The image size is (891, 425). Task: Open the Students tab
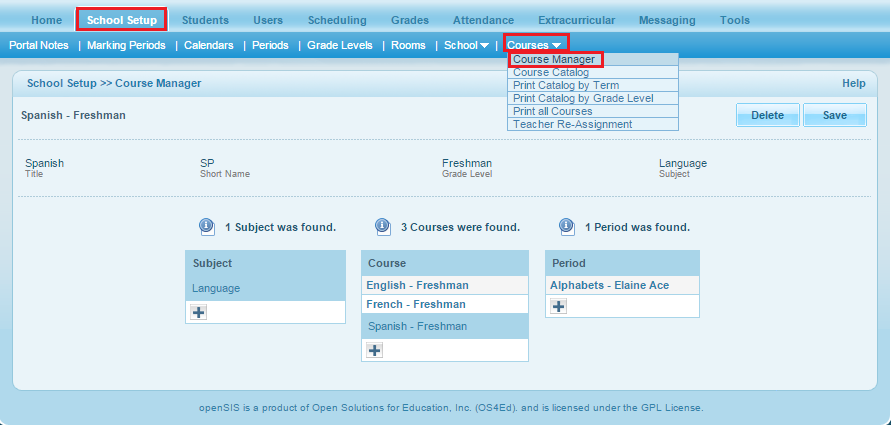[x=205, y=20]
